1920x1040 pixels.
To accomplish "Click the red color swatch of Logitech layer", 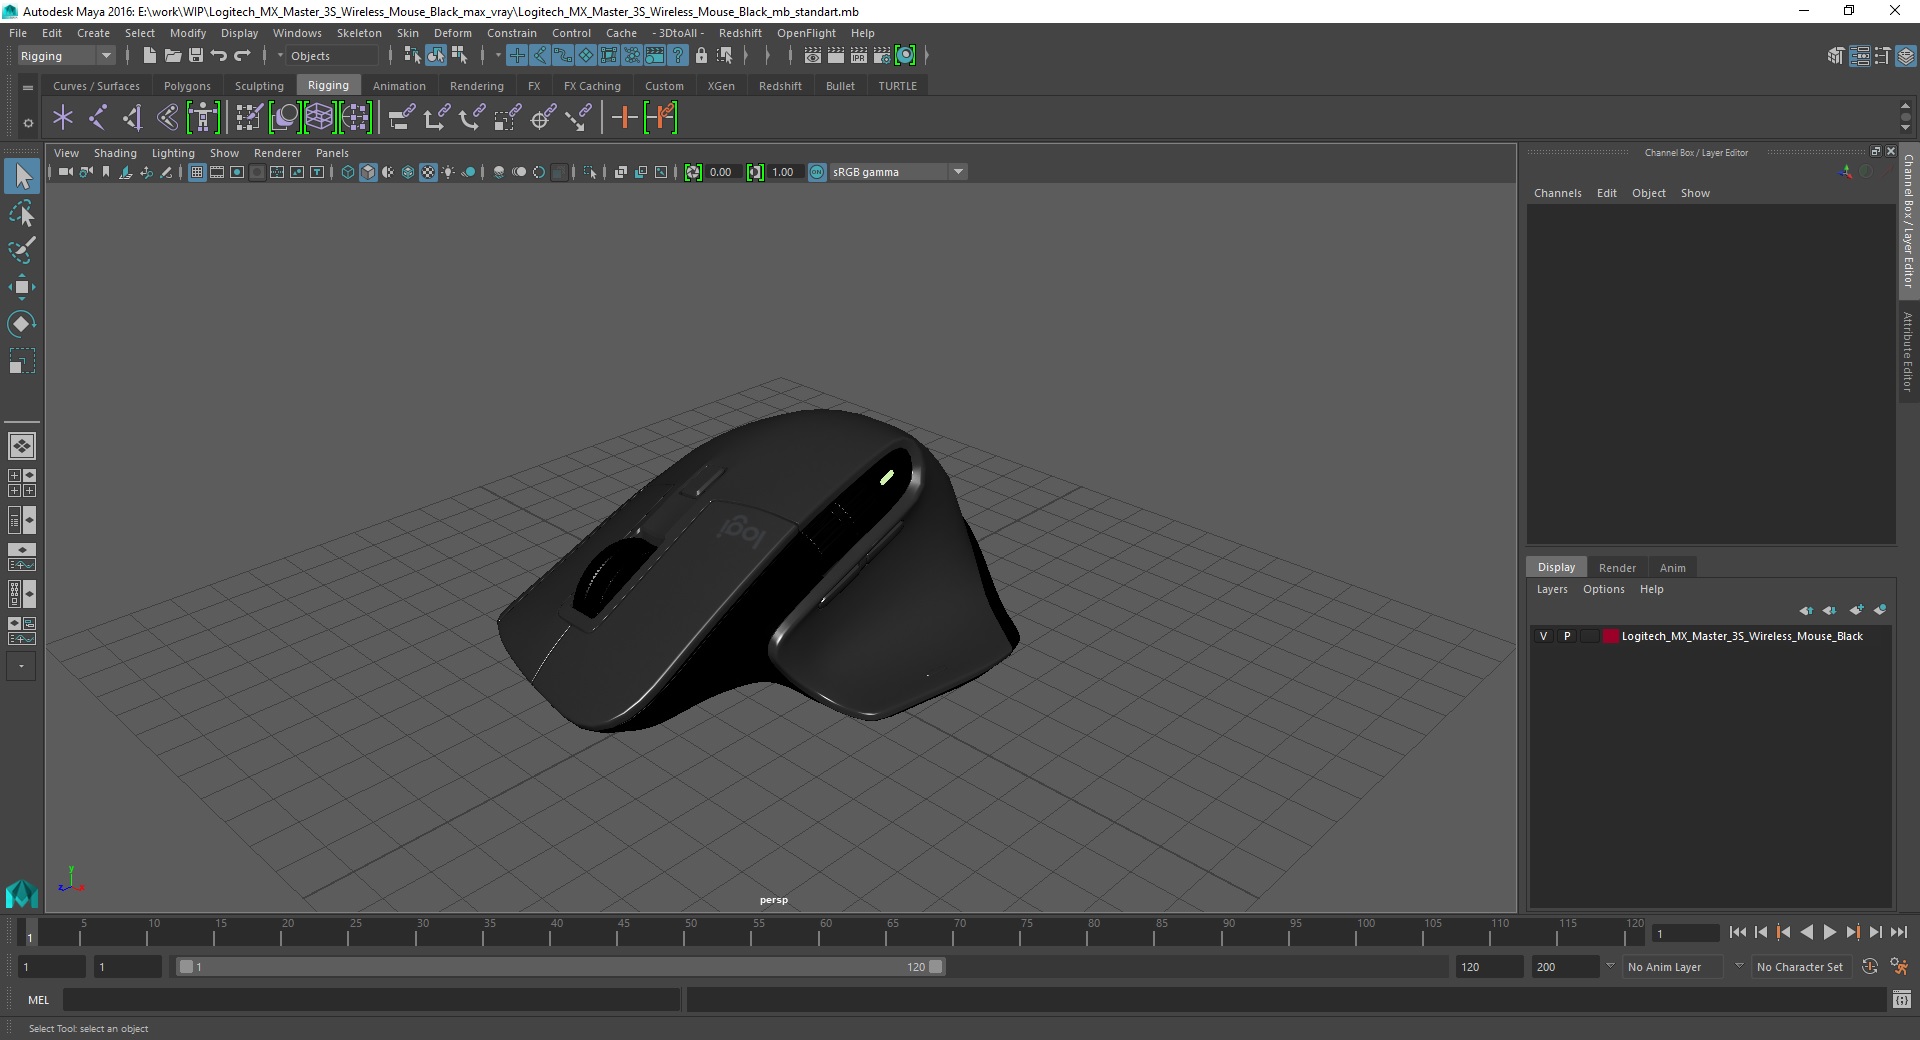I will click(x=1610, y=636).
